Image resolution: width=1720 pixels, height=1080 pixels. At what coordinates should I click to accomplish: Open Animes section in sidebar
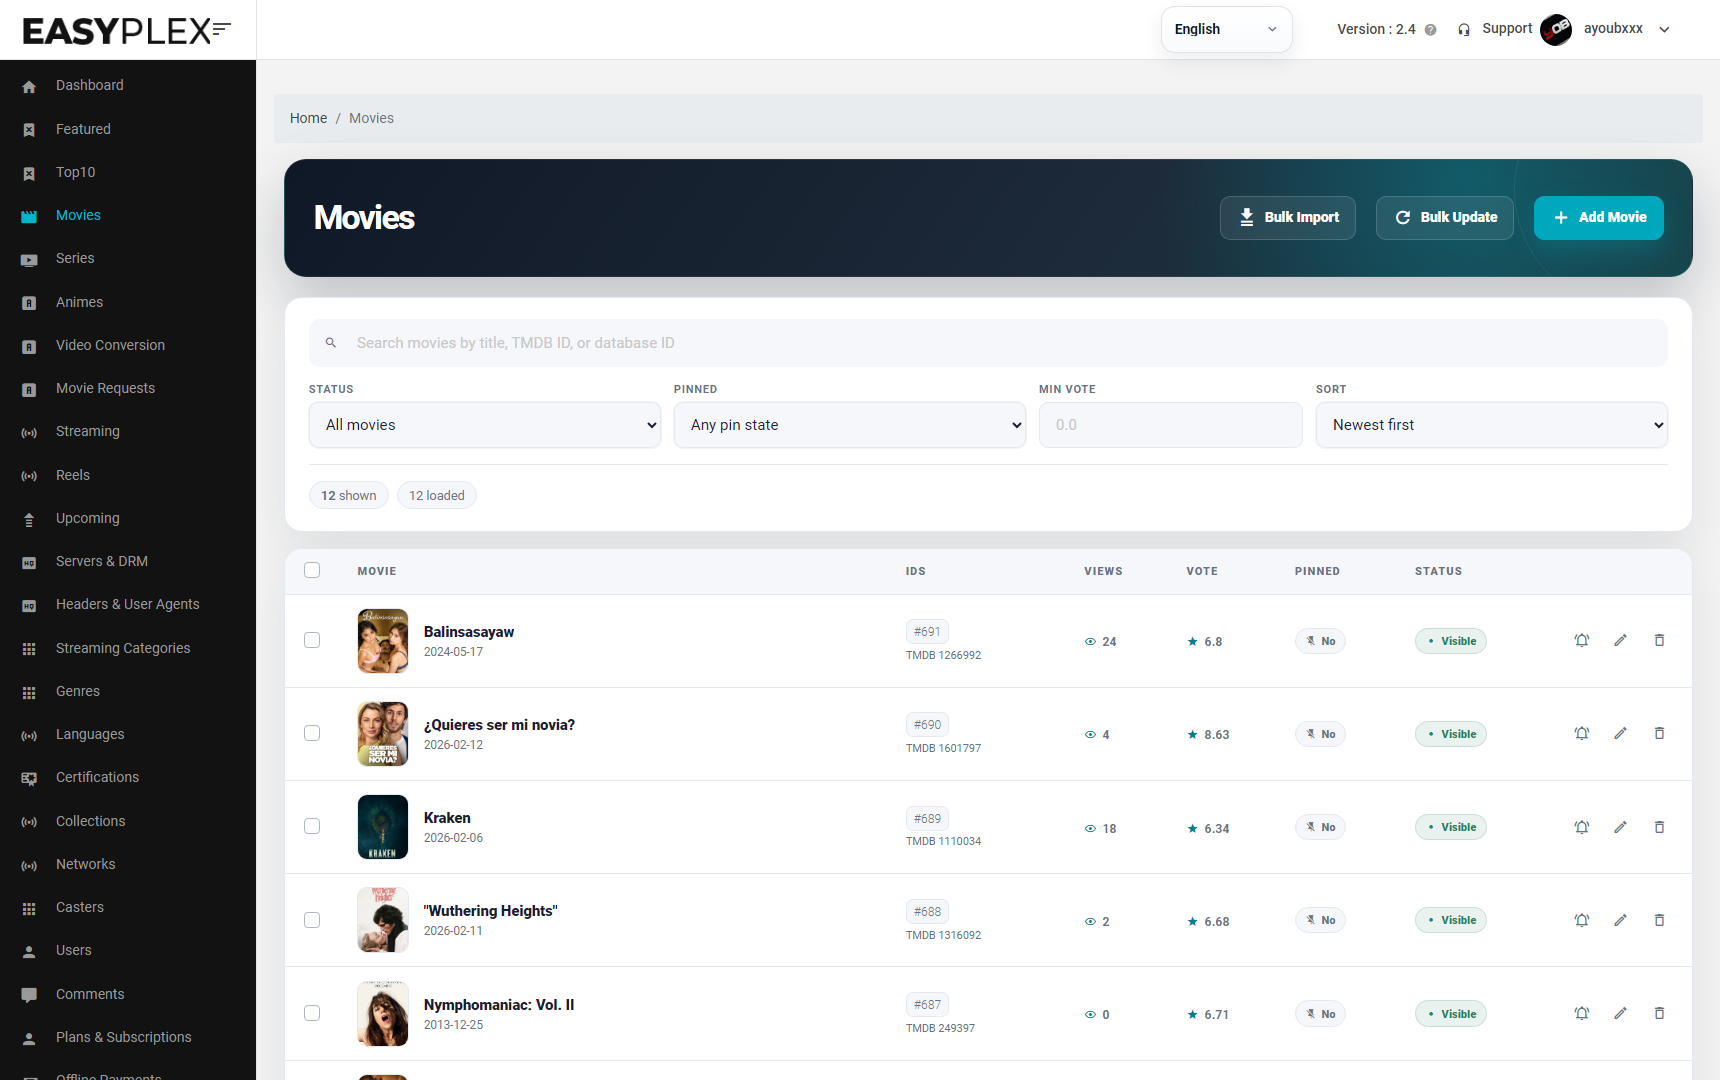[x=79, y=302]
